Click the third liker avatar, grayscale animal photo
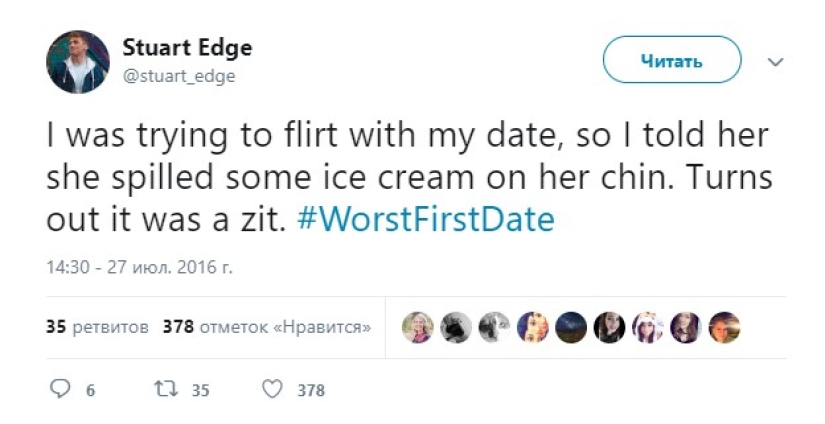The height and width of the screenshot is (424, 825). [494, 327]
